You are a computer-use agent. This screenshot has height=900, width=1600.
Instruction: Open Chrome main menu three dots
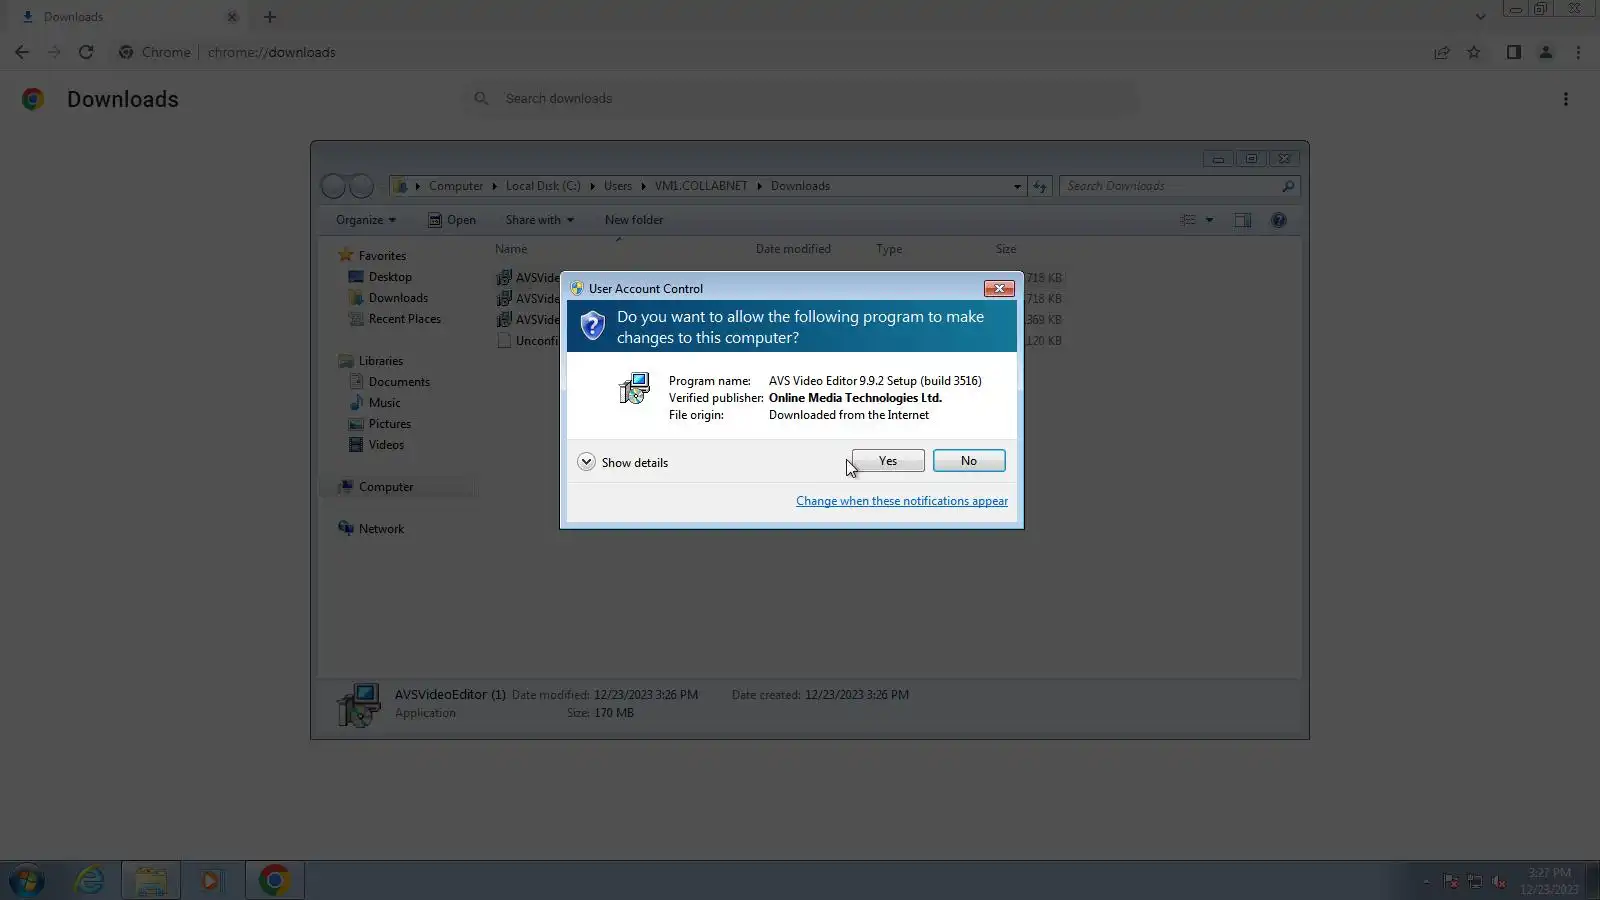pos(1578,52)
